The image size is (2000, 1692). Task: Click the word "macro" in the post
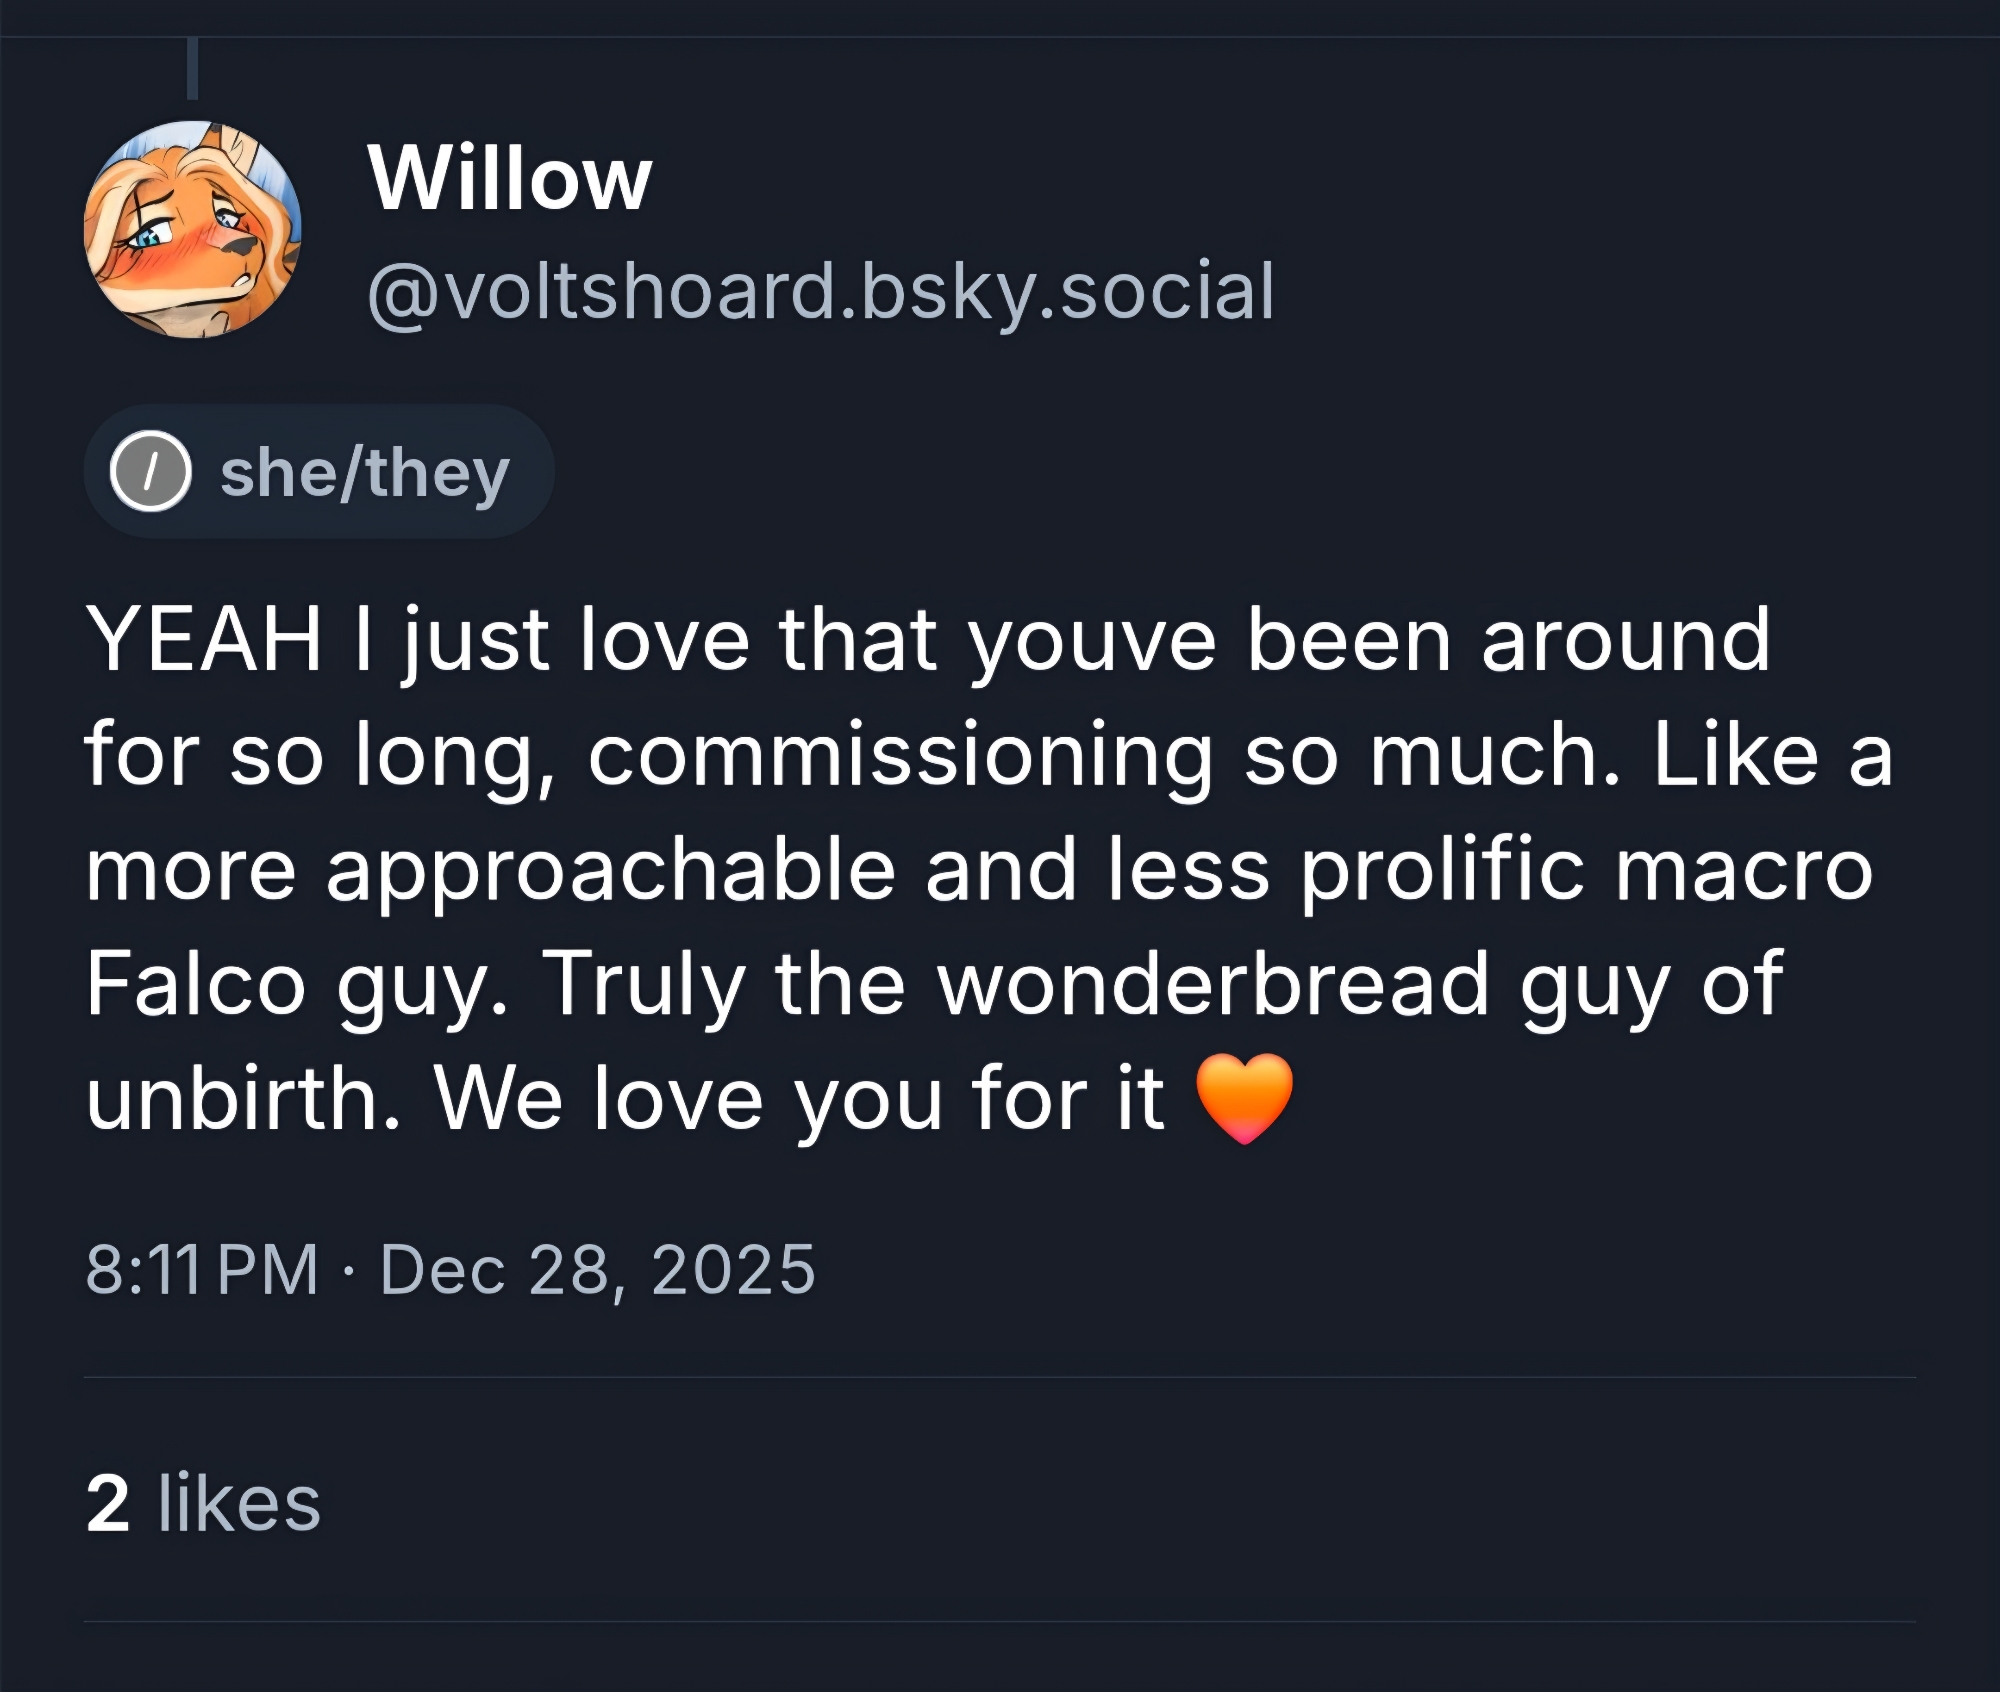click(1743, 870)
